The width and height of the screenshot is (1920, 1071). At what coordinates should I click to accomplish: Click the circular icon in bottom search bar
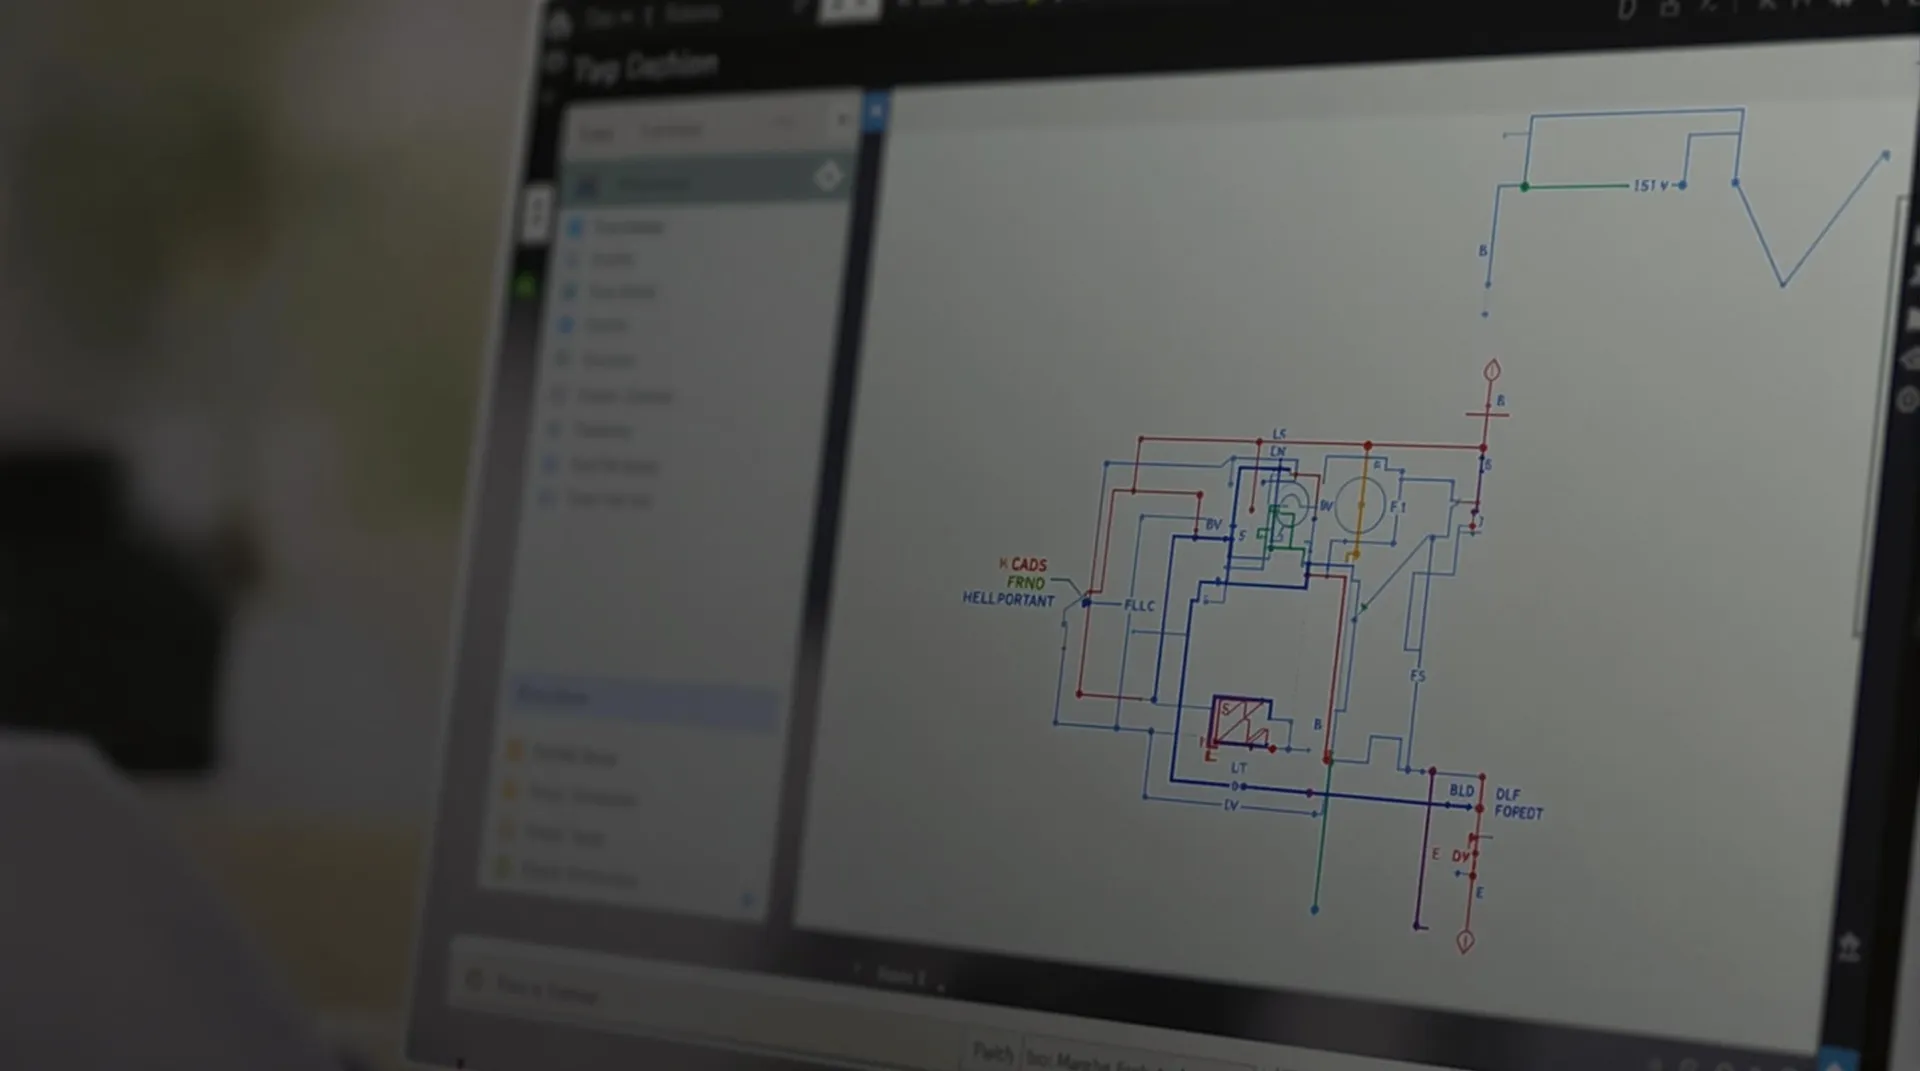[x=475, y=981]
